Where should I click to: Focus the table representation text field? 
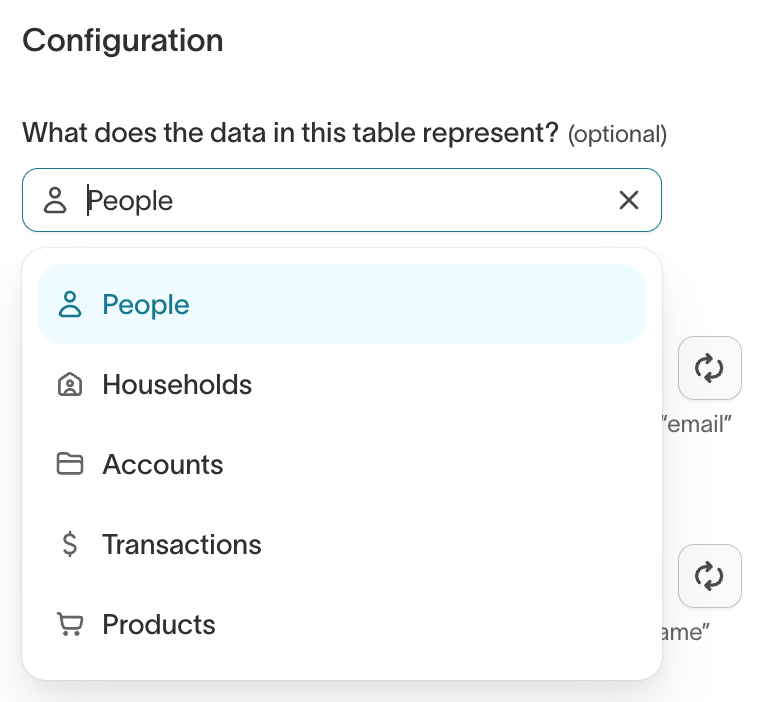point(340,201)
